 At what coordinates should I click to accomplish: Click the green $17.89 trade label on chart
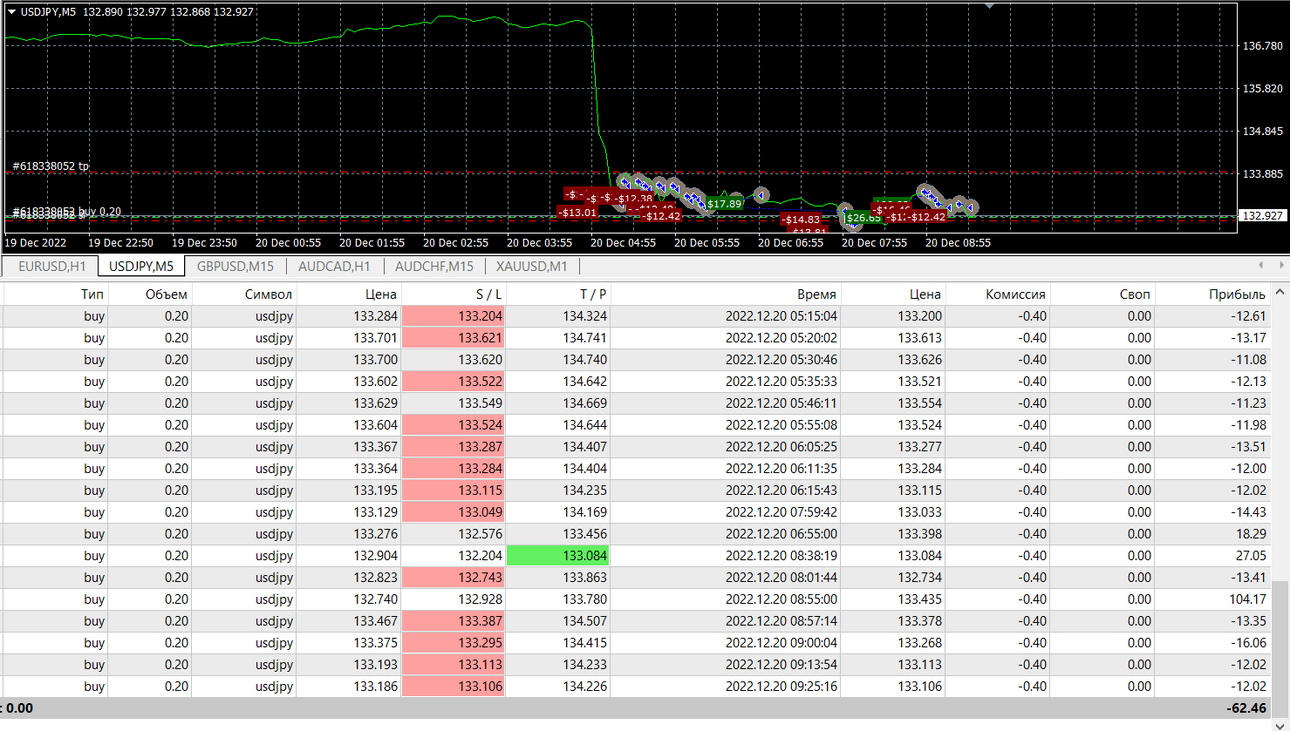click(724, 204)
